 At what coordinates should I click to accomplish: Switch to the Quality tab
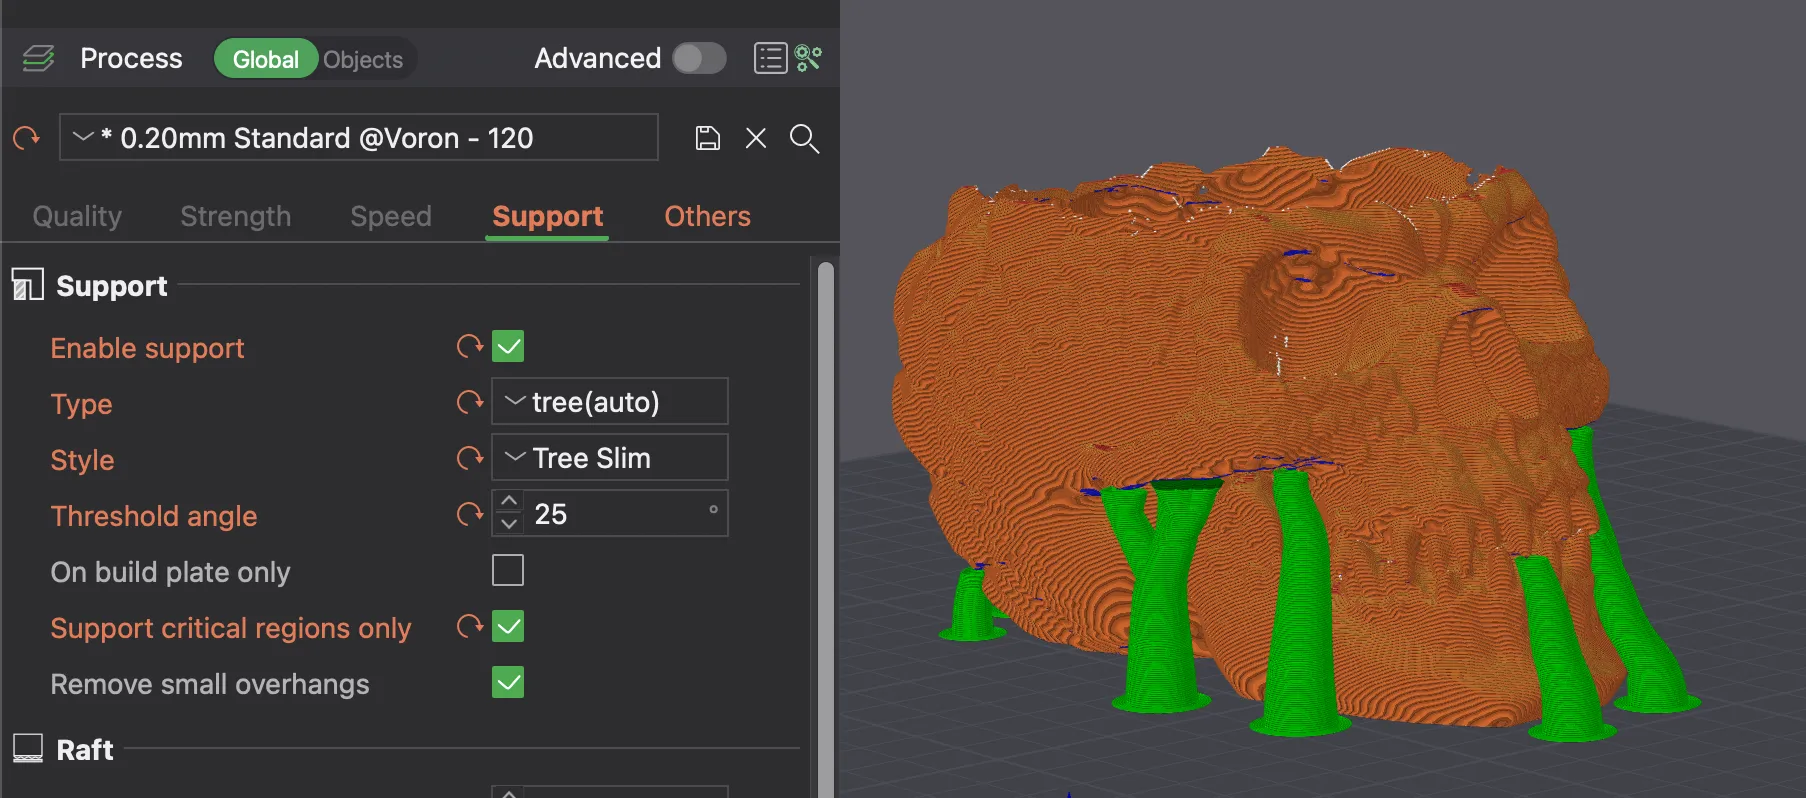[77, 217]
